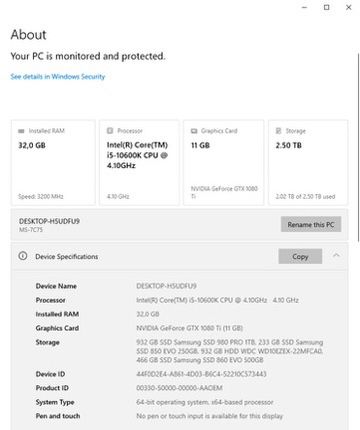Click the Storage drive icon

coord(278,131)
